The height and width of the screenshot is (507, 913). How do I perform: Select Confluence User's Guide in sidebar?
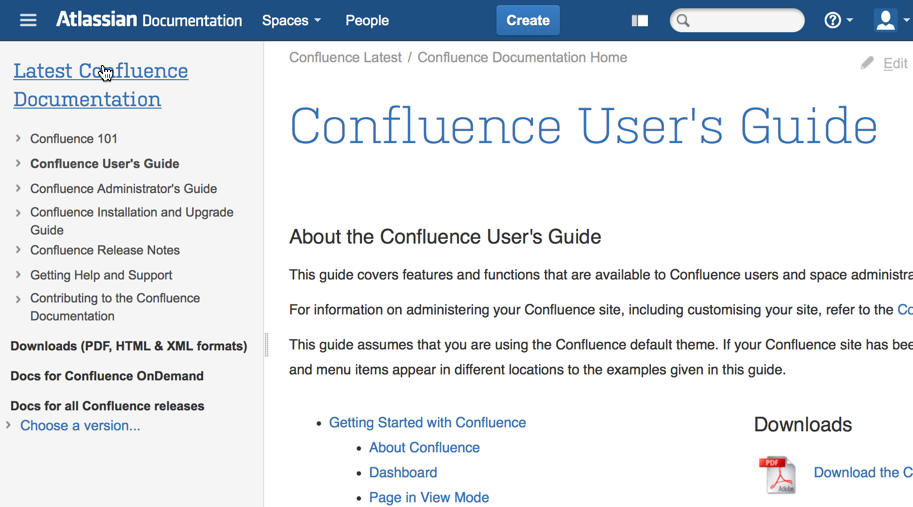105,164
